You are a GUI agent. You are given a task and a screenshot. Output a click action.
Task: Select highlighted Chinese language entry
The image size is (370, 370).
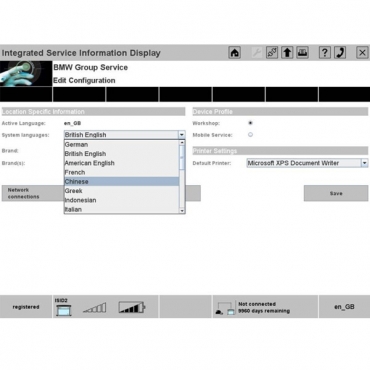coord(122,181)
